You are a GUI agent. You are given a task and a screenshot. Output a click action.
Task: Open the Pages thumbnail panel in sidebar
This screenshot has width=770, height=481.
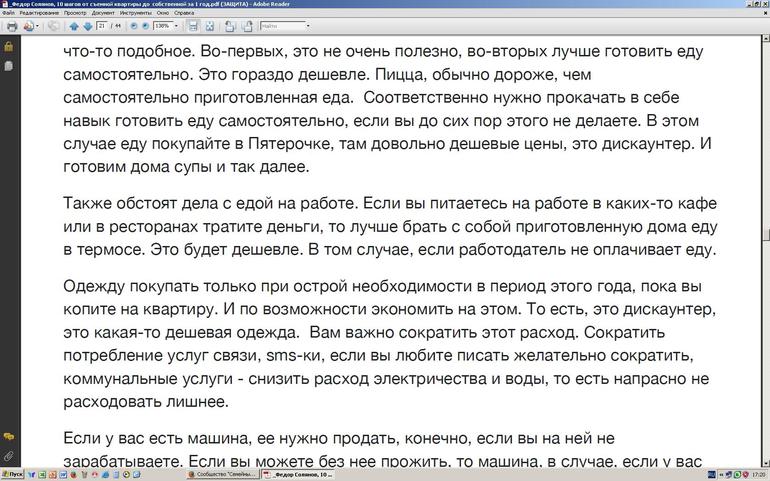(8, 65)
